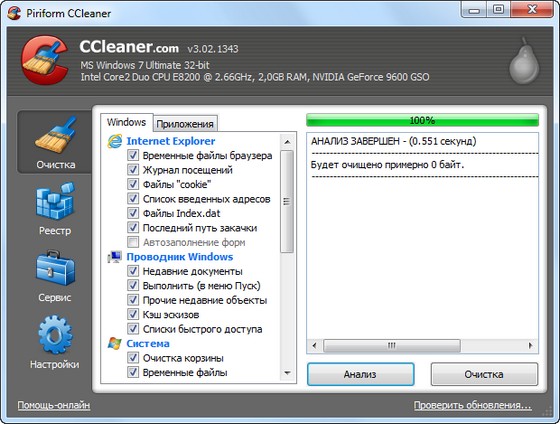Click the CCleaner logo in header

click(45, 60)
